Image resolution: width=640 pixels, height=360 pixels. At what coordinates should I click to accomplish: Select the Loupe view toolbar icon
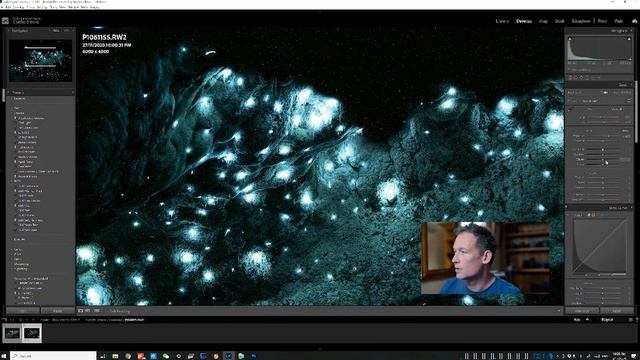click(80, 311)
